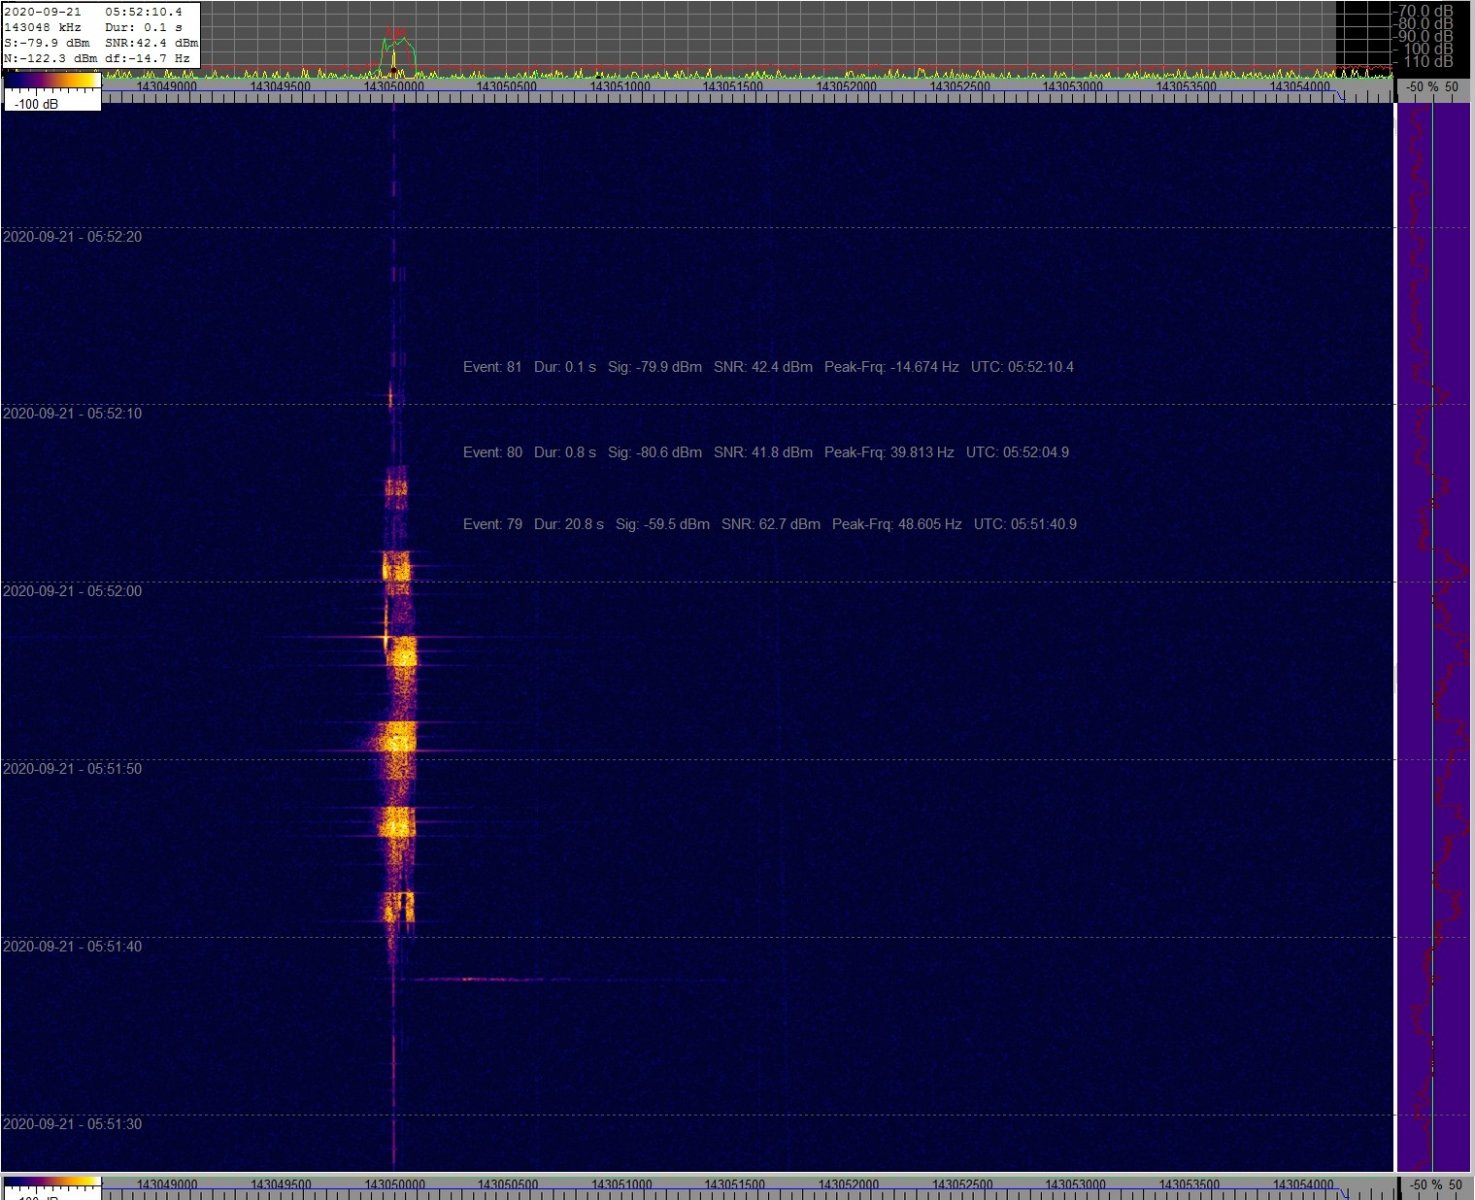Click the 'N:-122.3 dBm' noise readout
The width and height of the screenshot is (1475, 1200).
tap(51, 58)
